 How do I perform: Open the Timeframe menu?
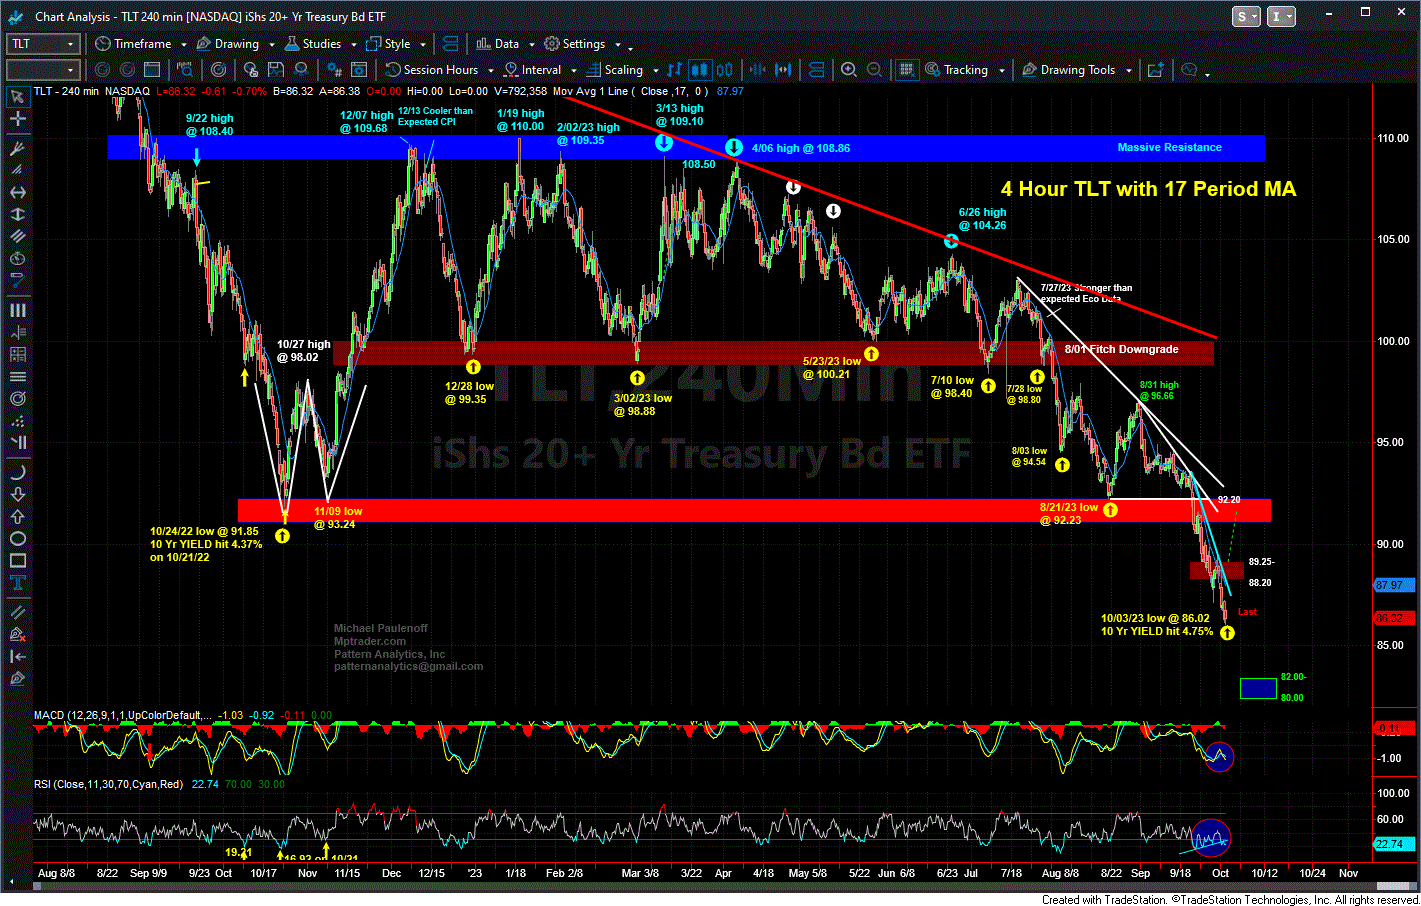coord(133,44)
